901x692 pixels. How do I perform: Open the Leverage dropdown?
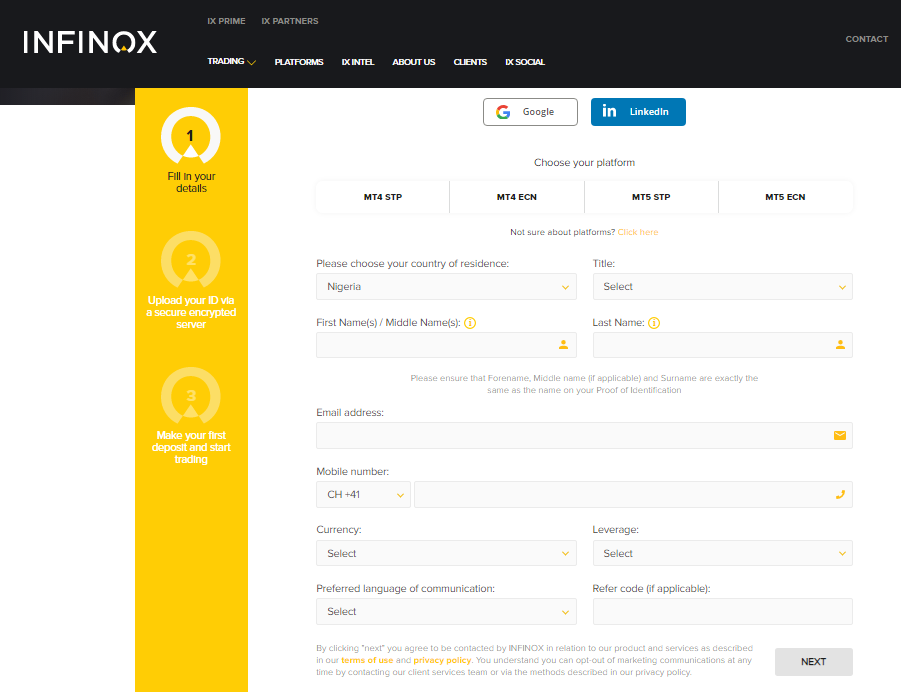[x=722, y=553]
